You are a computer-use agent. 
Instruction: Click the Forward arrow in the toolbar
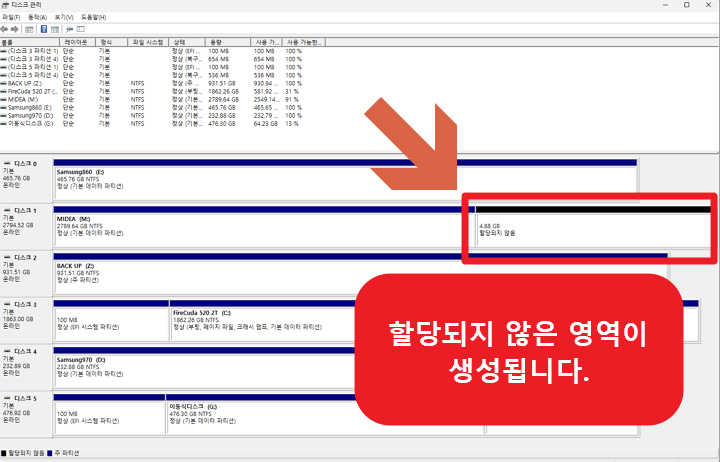click(x=15, y=29)
